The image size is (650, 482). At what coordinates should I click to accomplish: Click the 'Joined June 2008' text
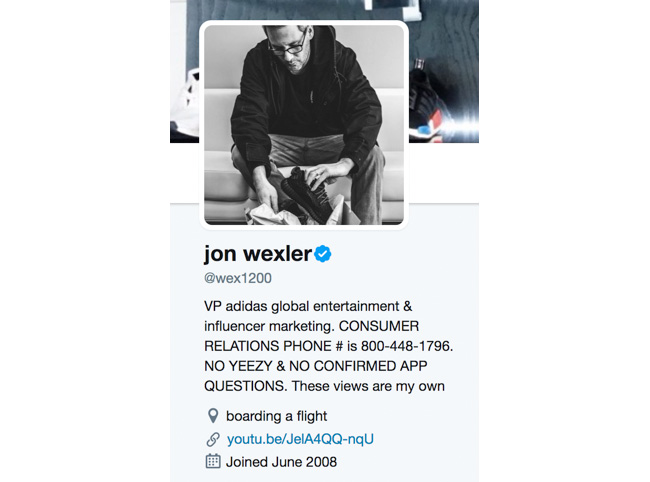tap(281, 462)
